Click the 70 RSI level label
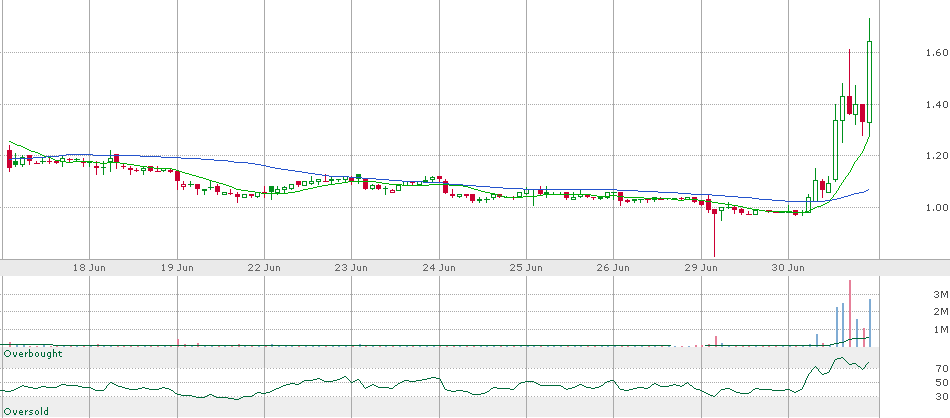This screenshot has width=950, height=418. 941,368
